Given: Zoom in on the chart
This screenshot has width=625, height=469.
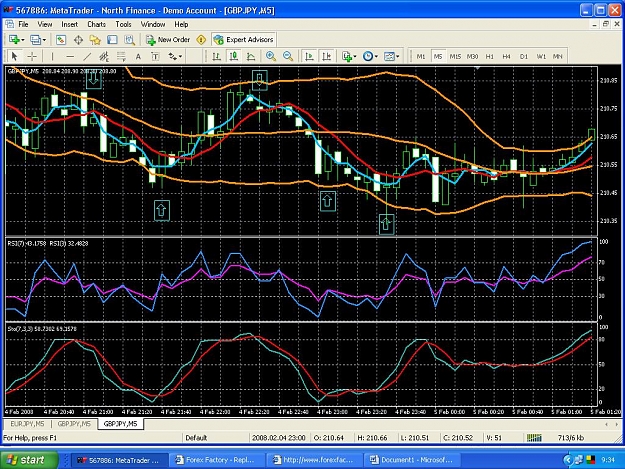Looking at the screenshot, I should [271, 56].
